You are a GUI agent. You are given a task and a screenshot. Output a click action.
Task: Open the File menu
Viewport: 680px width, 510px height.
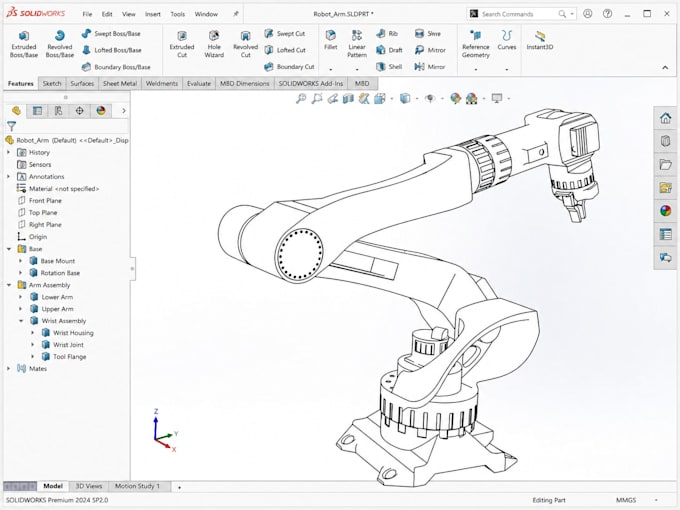[x=87, y=14]
